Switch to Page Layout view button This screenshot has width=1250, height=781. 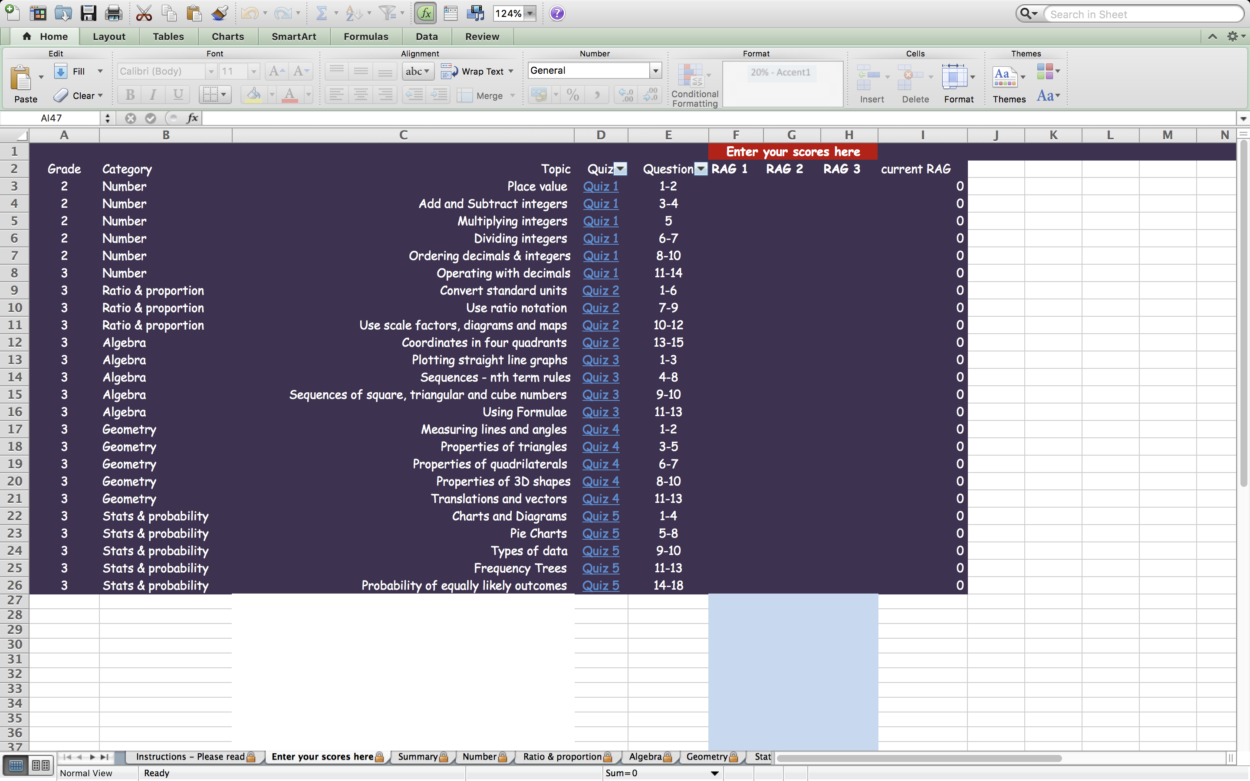coord(40,765)
